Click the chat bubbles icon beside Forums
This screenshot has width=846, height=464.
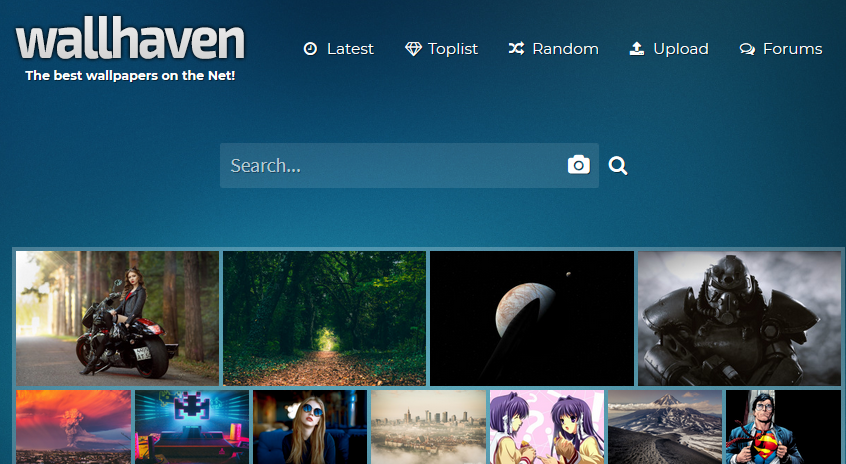pyautogui.click(x=747, y=49)
